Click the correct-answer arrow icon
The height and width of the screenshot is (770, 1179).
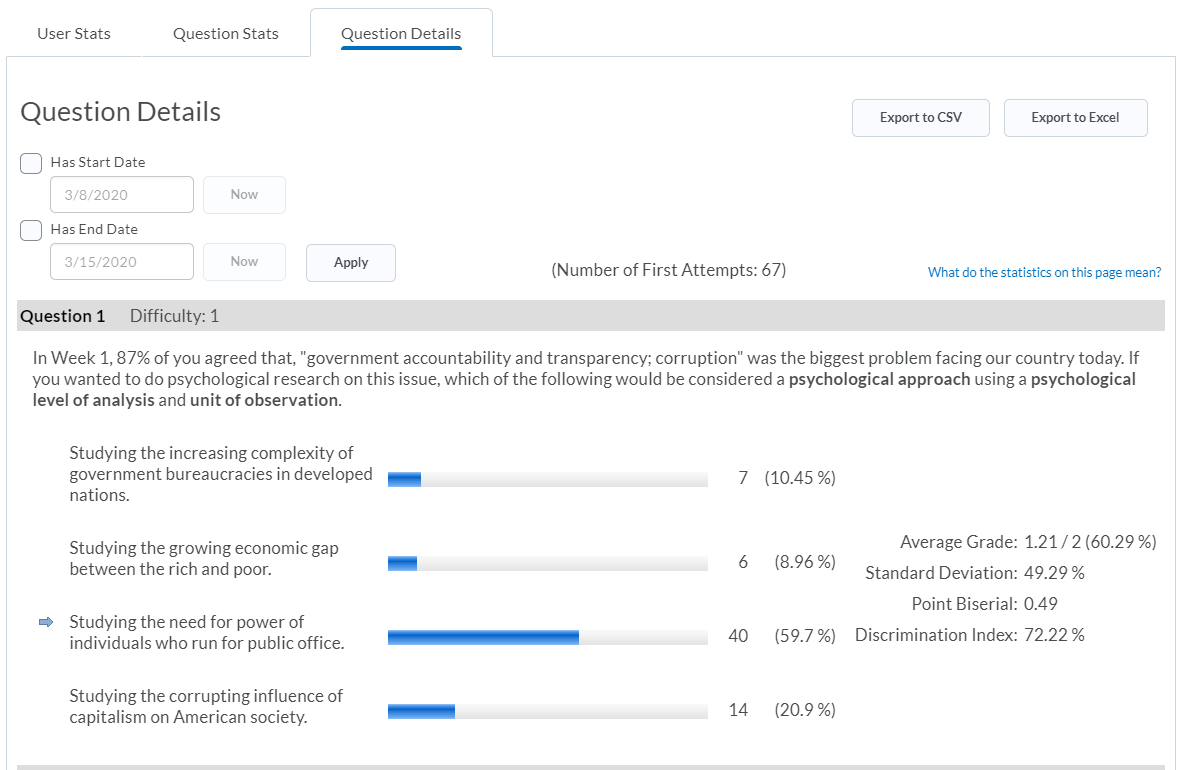pyautogui.click(x=45, y=622)
